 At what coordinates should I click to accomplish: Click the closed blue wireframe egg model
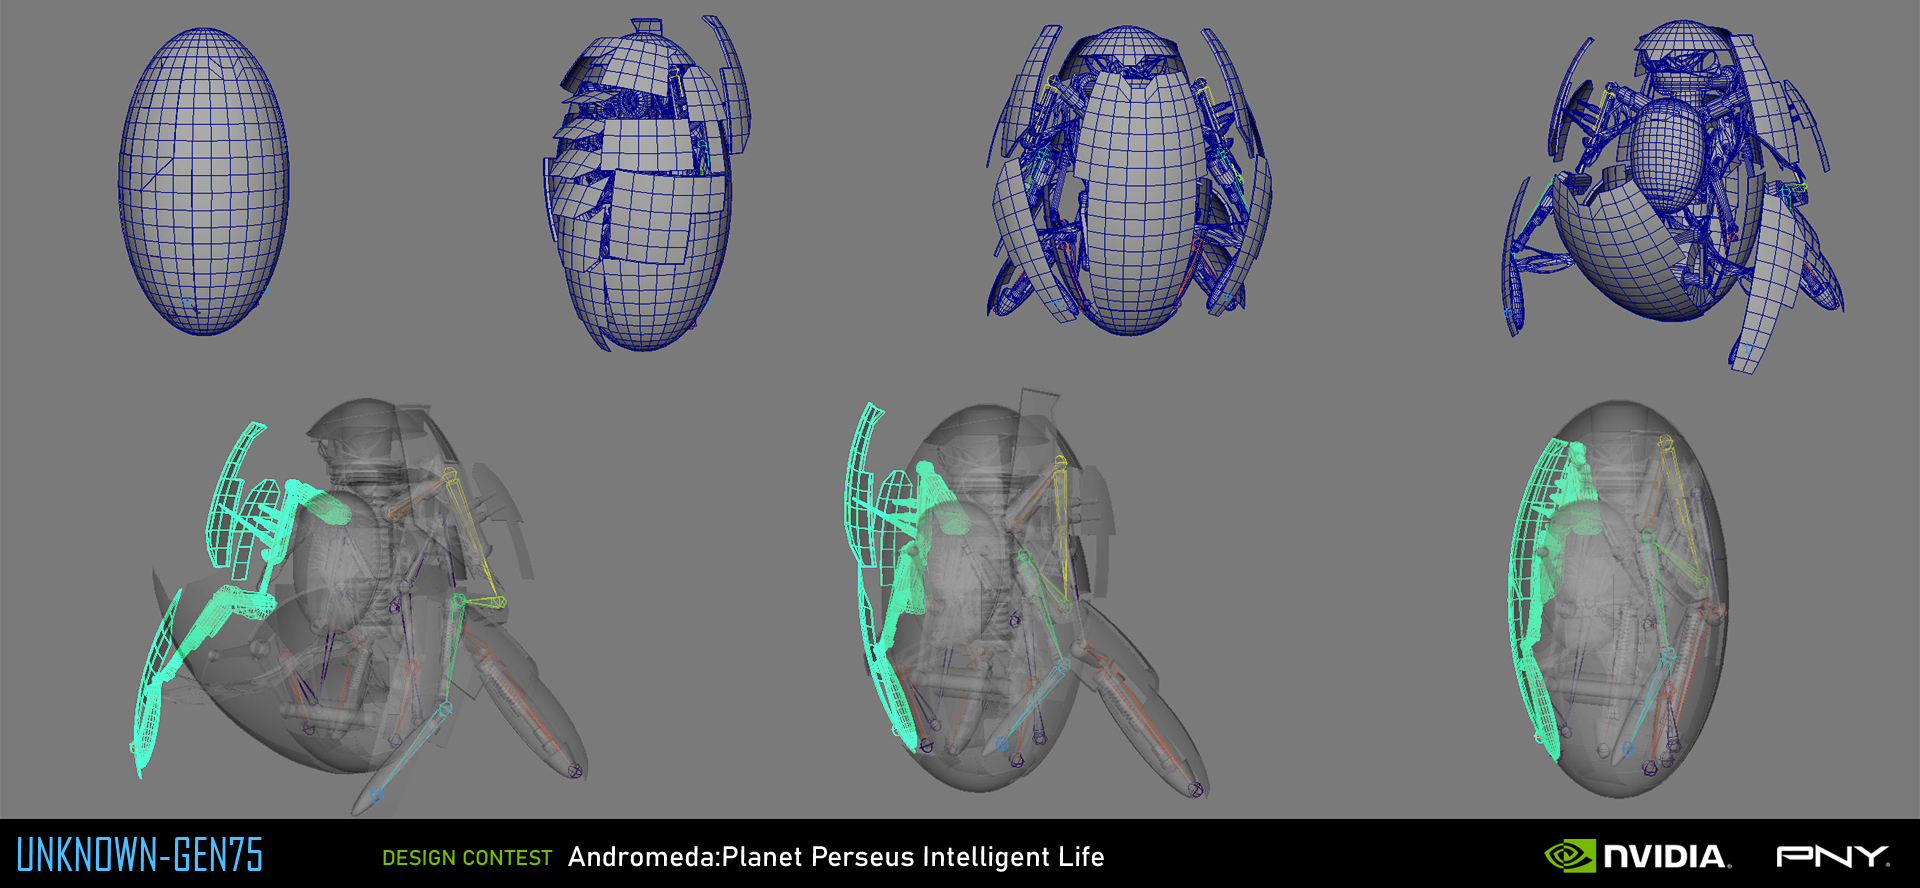(204, 181)
